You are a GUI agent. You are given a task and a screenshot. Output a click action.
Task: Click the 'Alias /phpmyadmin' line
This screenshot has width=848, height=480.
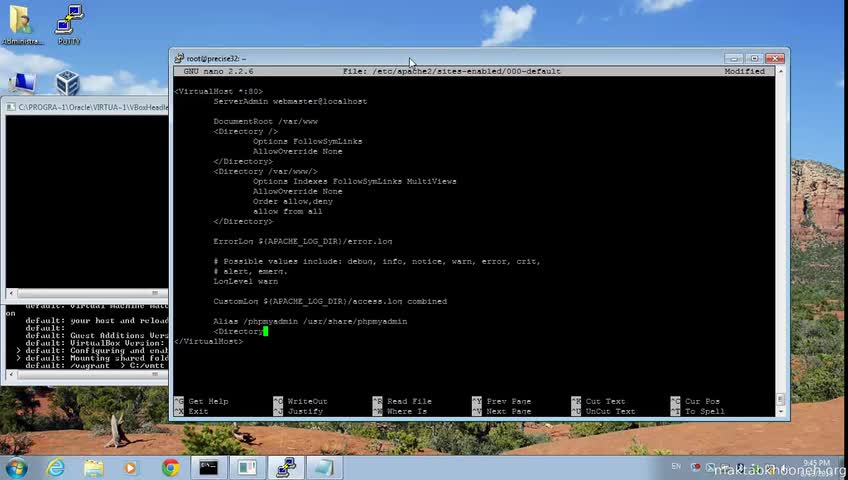(x=310, y=321)
